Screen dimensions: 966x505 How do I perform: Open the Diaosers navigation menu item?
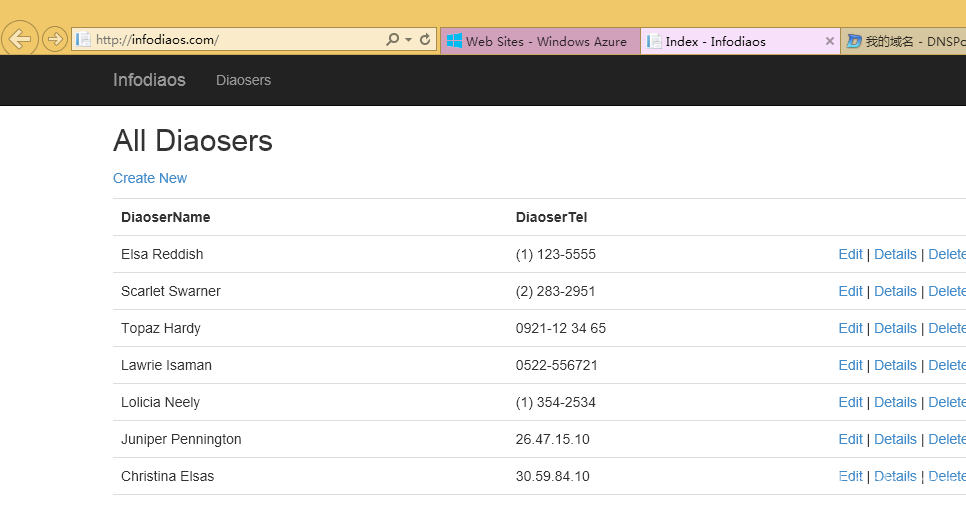(243, 80)
